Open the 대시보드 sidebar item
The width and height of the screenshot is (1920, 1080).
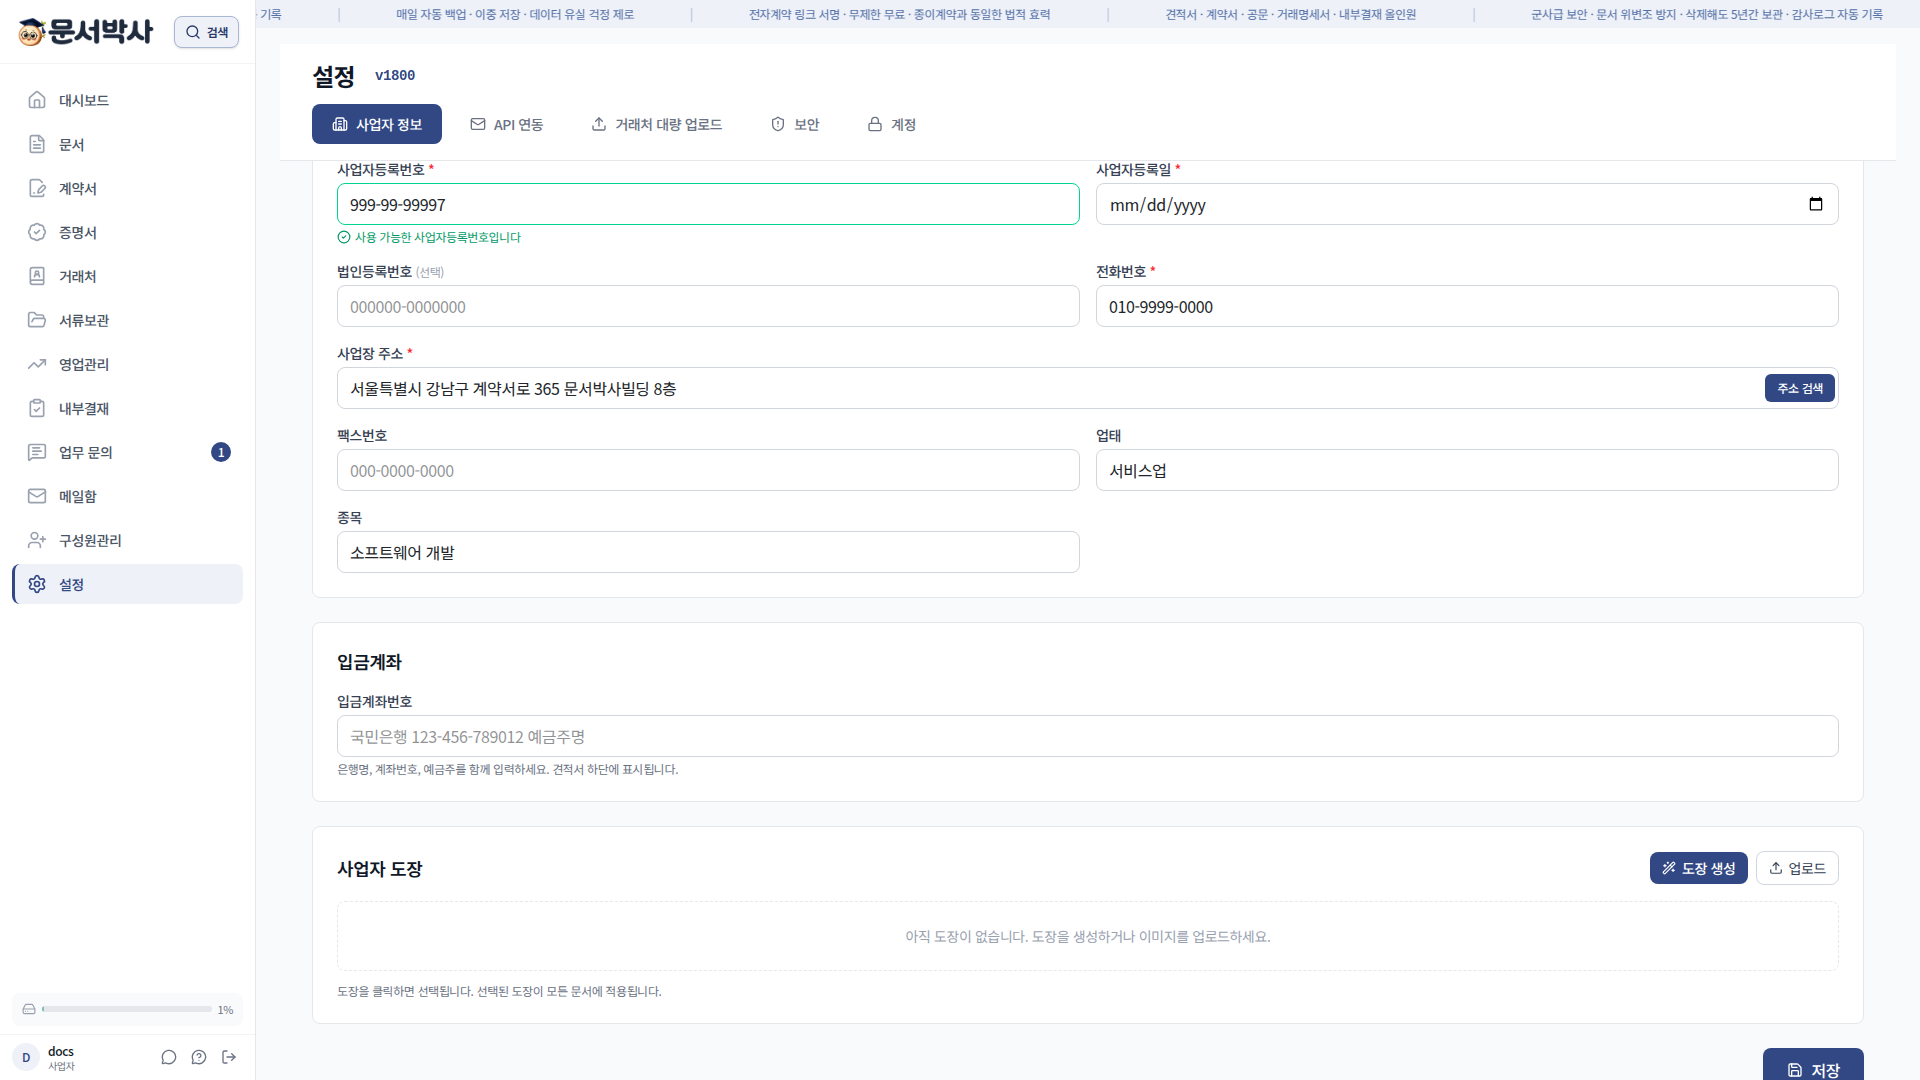[x=127, y=100]
